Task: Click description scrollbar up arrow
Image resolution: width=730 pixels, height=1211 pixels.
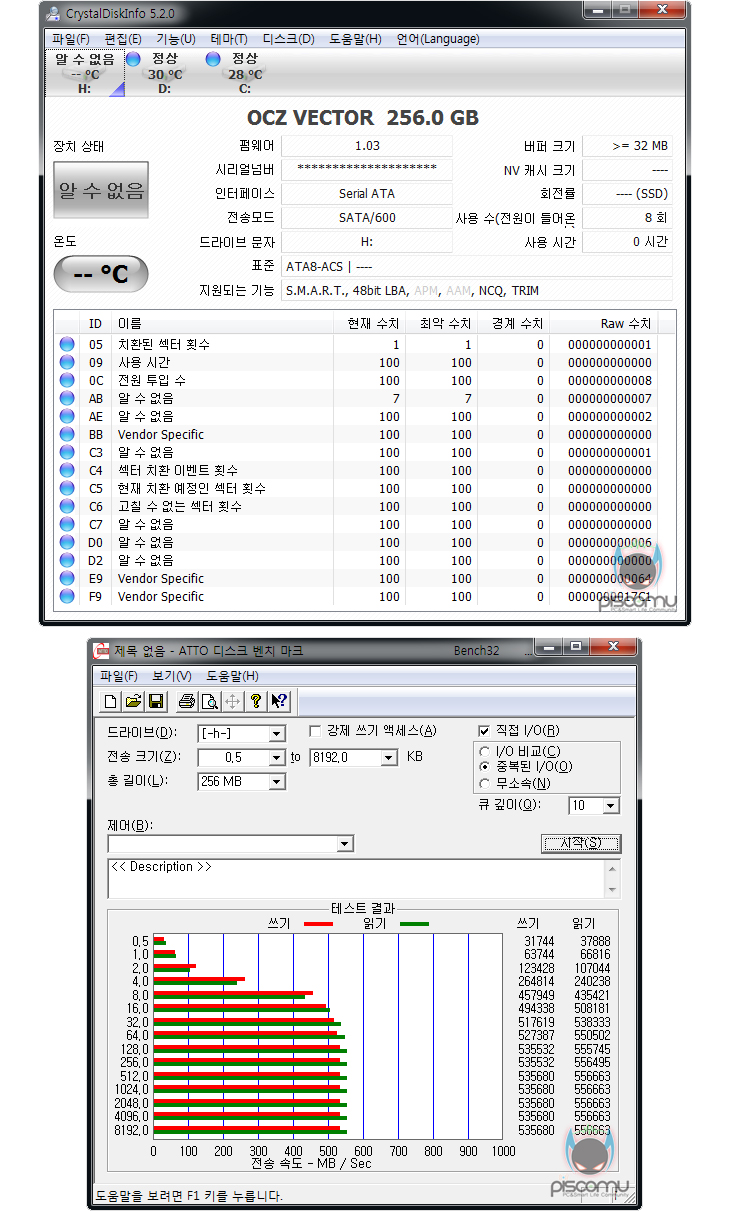Action: coord(611,867)
